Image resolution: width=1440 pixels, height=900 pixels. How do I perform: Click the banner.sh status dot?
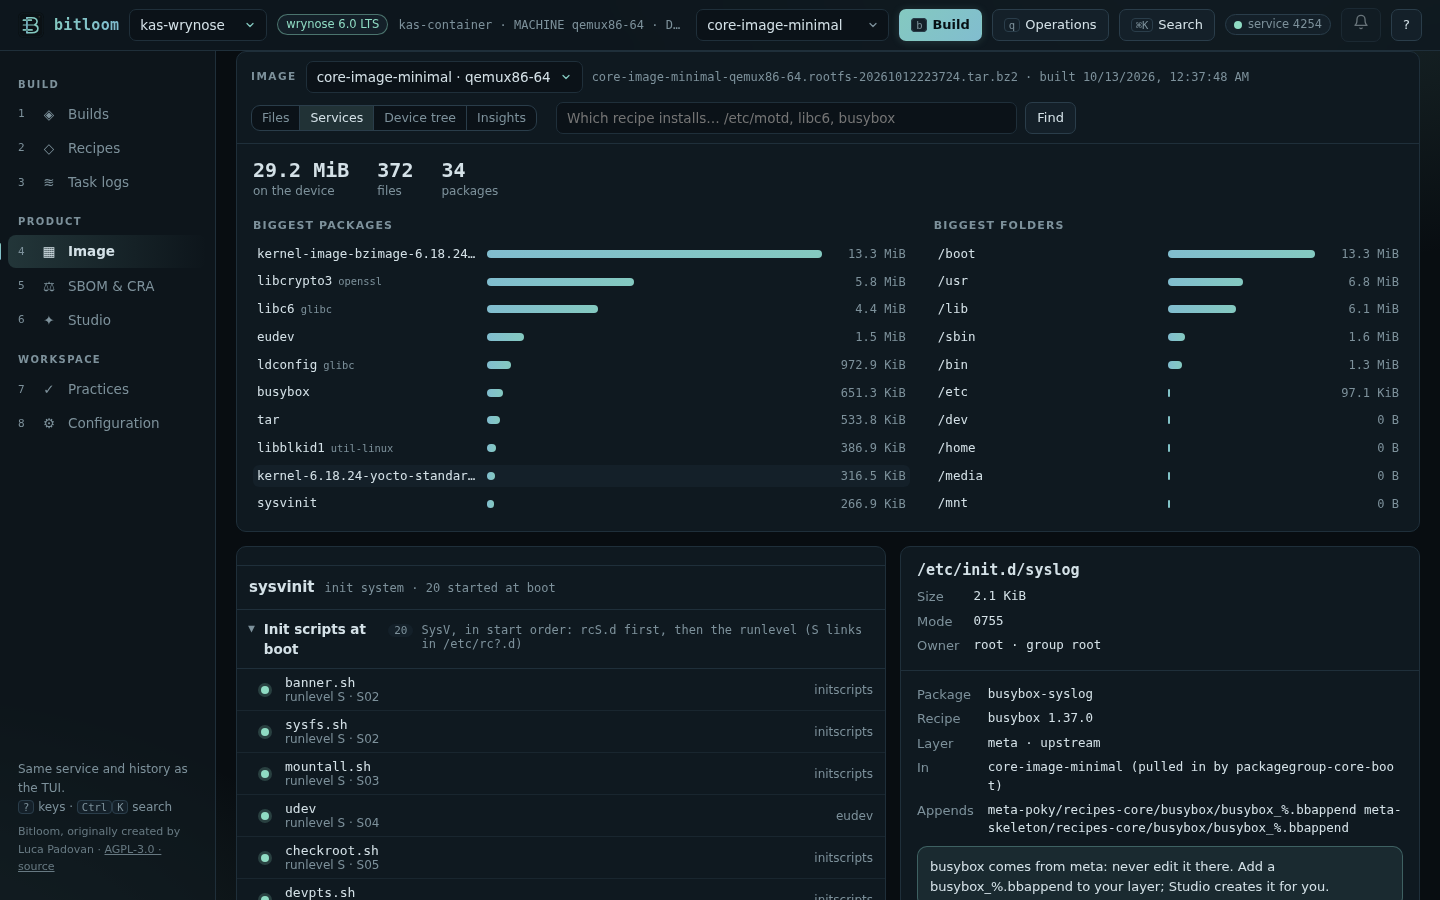[265, 690]
